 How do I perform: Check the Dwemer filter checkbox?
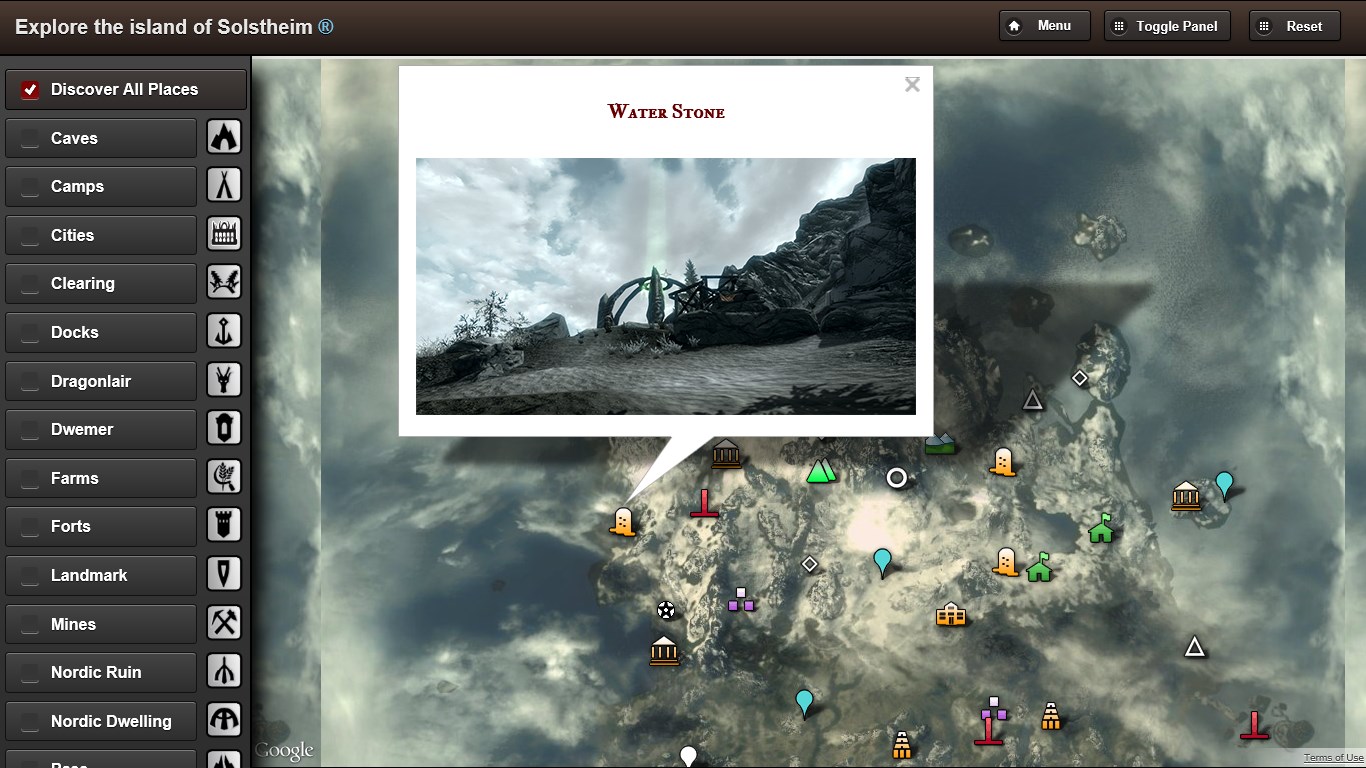(x=30, y=430)
